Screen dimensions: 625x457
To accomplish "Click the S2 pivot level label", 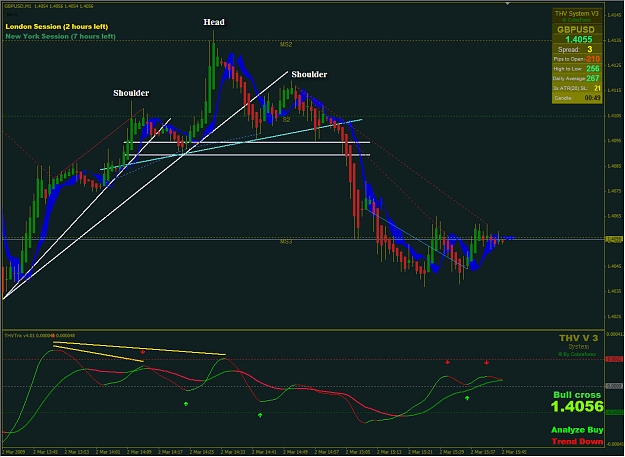I will (286, 120).
